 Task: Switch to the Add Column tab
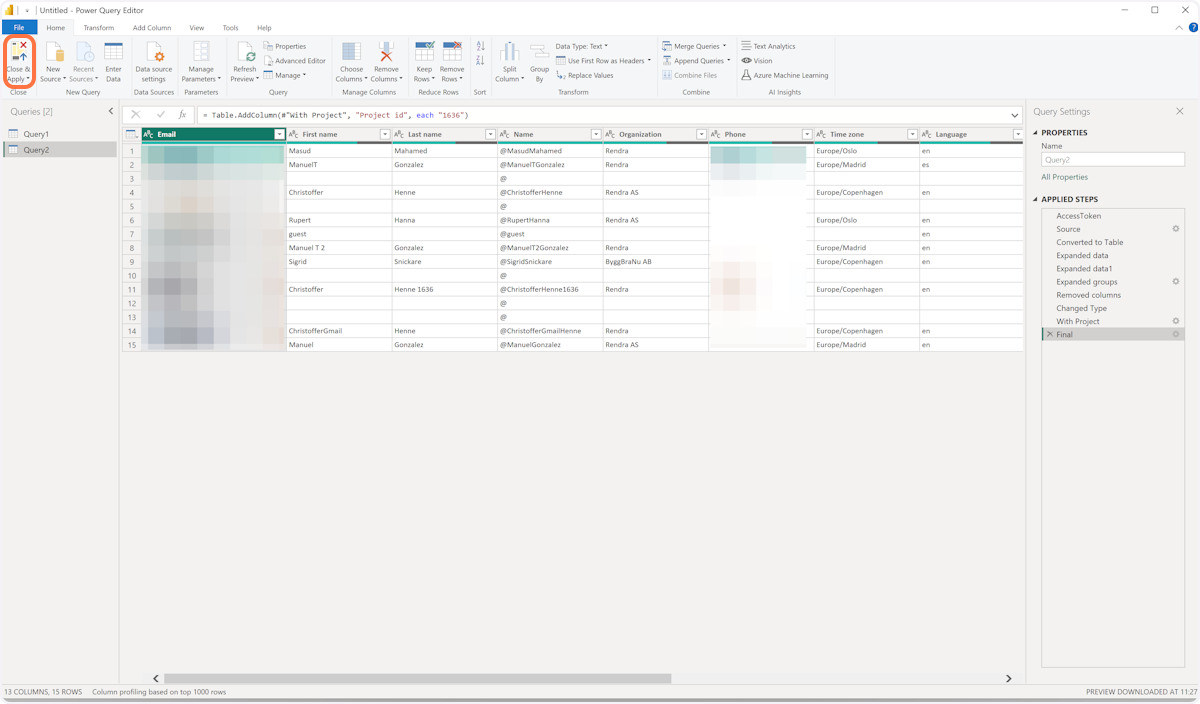pyautogui.click(x=152, y=28)
